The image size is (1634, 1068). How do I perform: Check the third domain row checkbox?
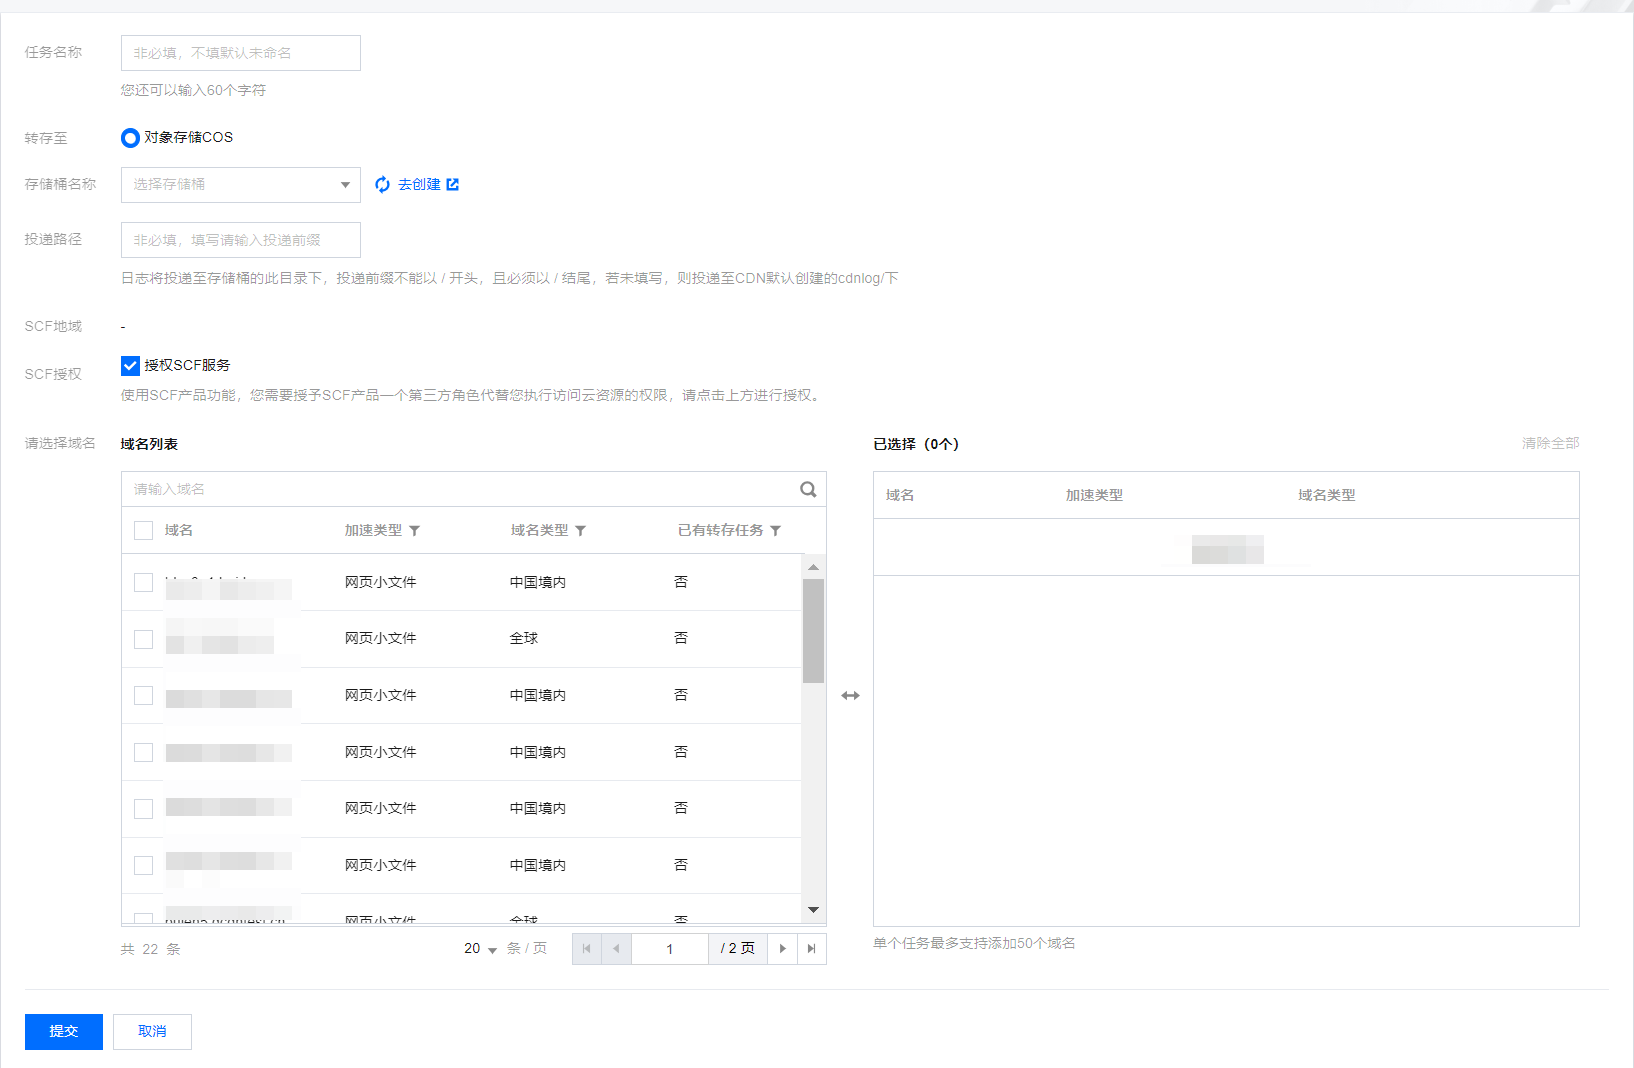(x=143, y=696)
